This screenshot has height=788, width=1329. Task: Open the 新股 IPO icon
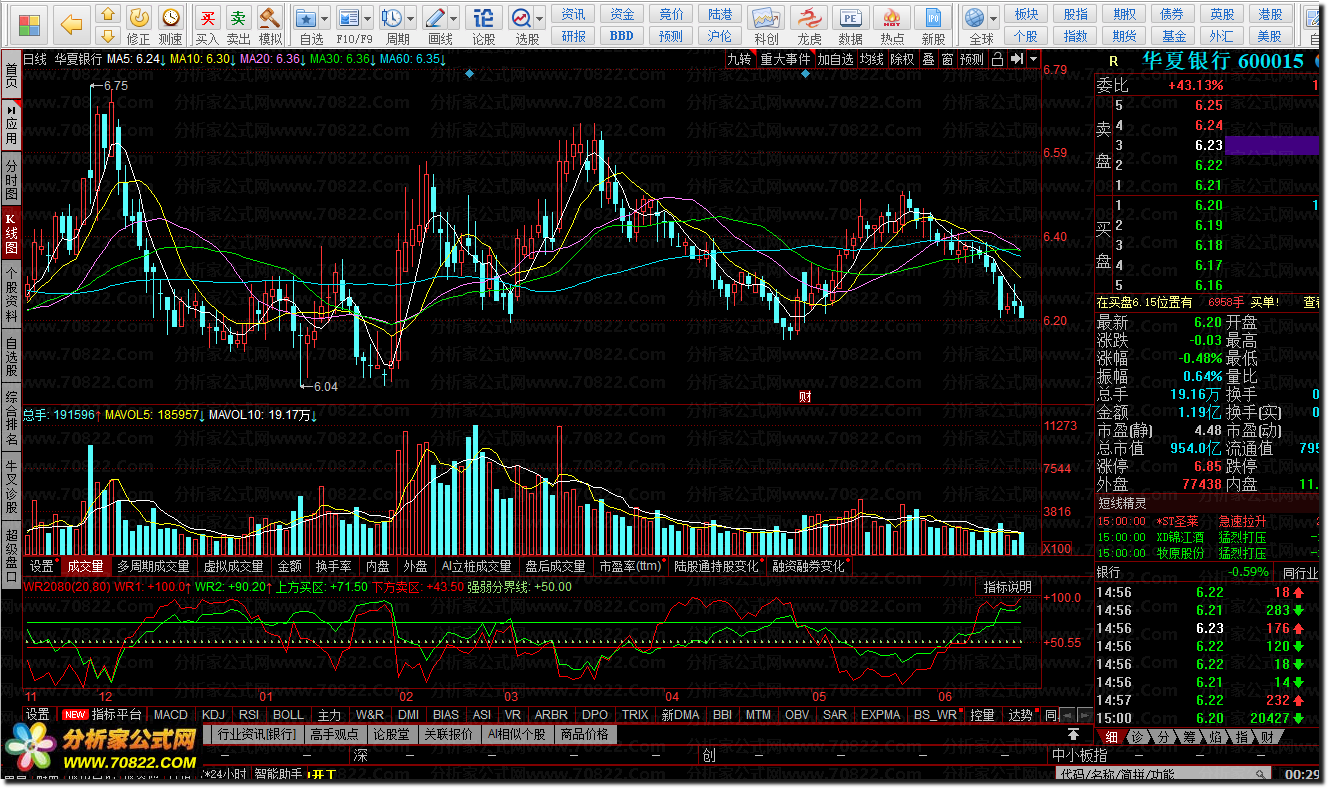(934, 24)
